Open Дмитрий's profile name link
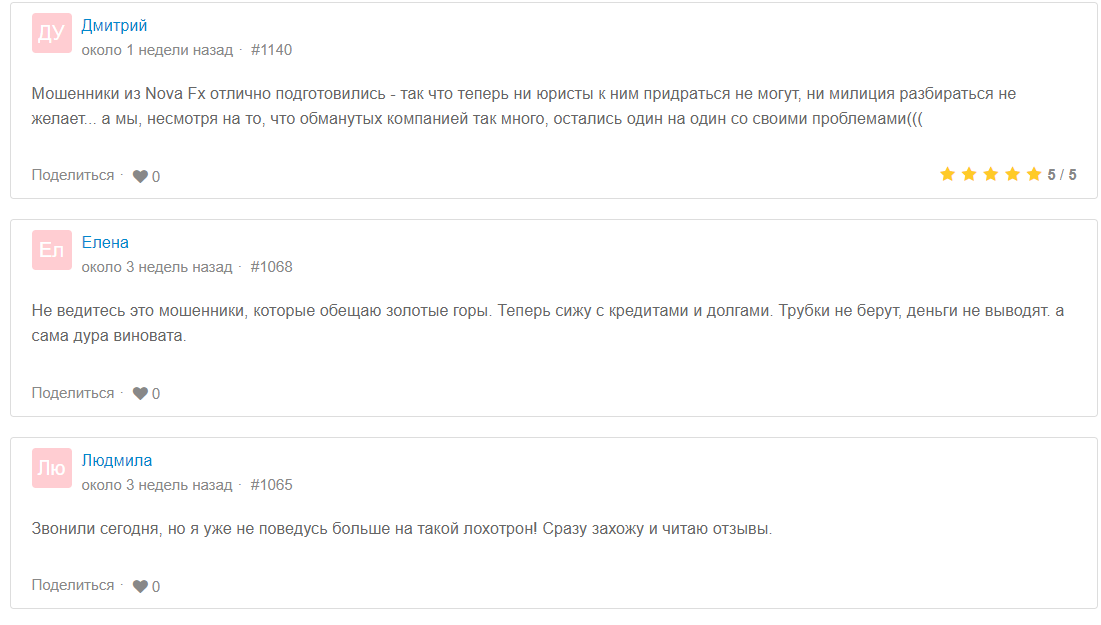 pos(114,25)
